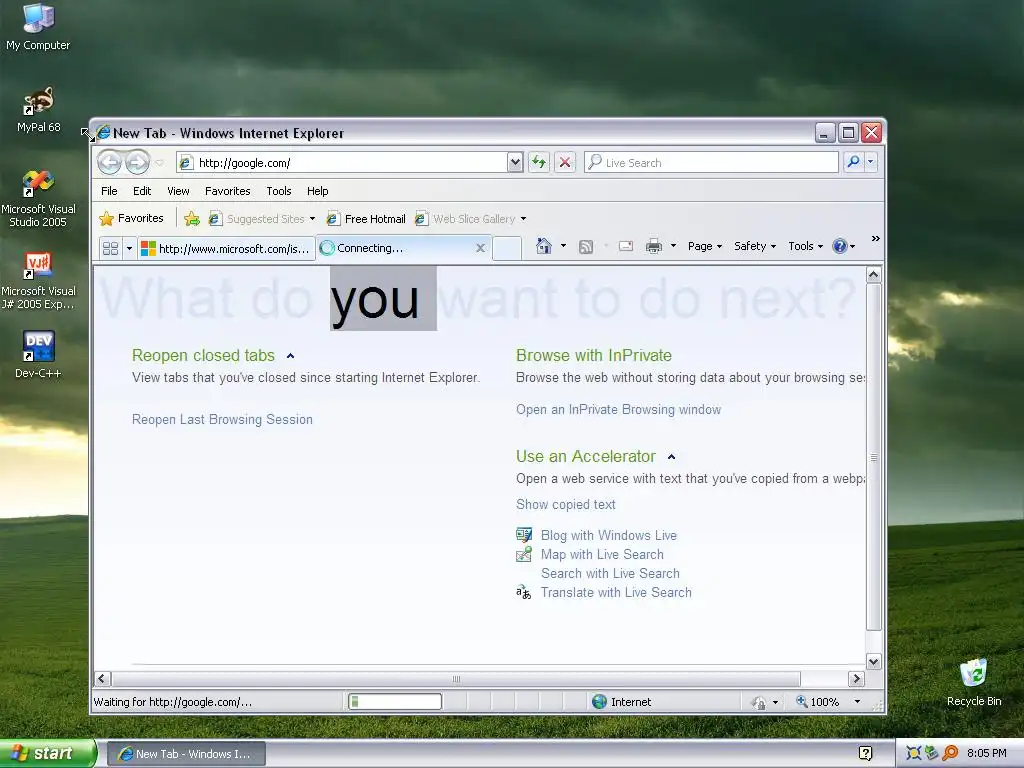Collapse the Use an Accelerator section
This screenshot has height=768, width=1024.
tap(671, 457)
